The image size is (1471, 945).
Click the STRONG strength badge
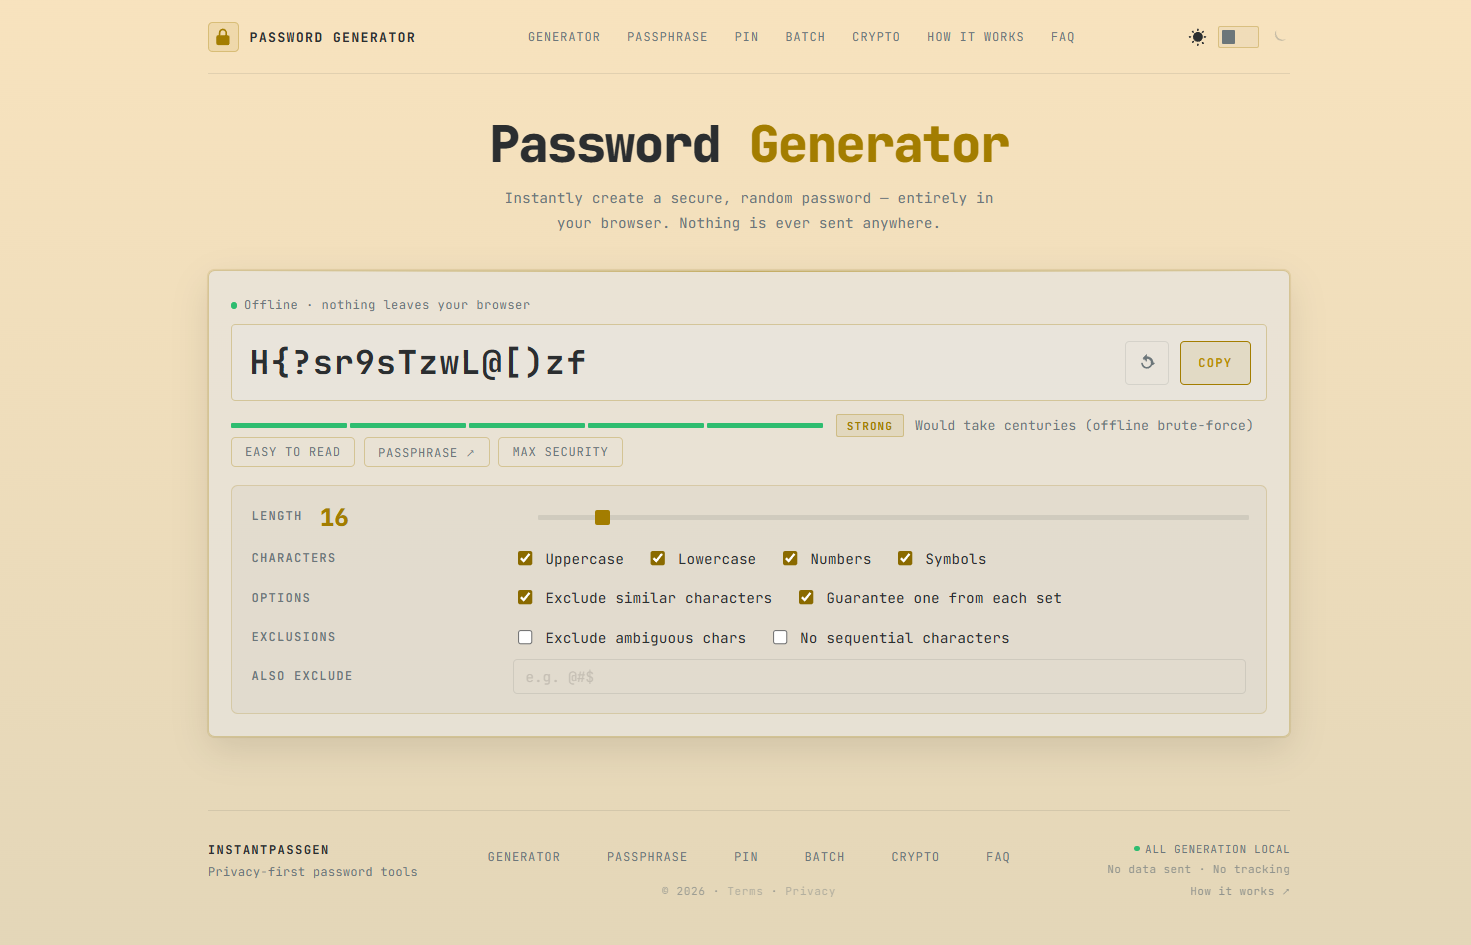pyautogui.click(x=869, y=426)
